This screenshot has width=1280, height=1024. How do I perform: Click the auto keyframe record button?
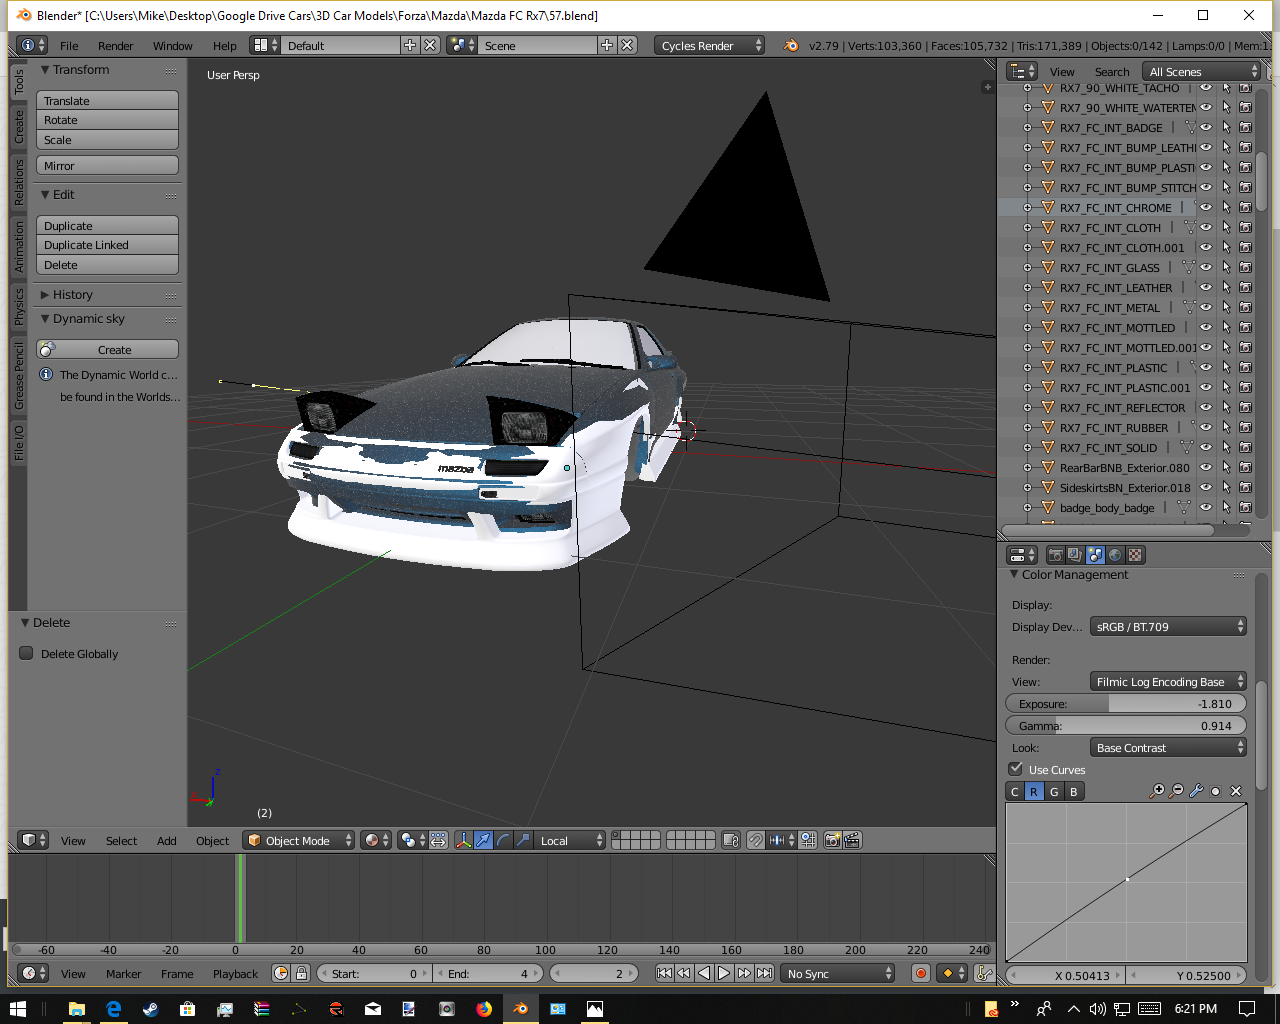921,973
